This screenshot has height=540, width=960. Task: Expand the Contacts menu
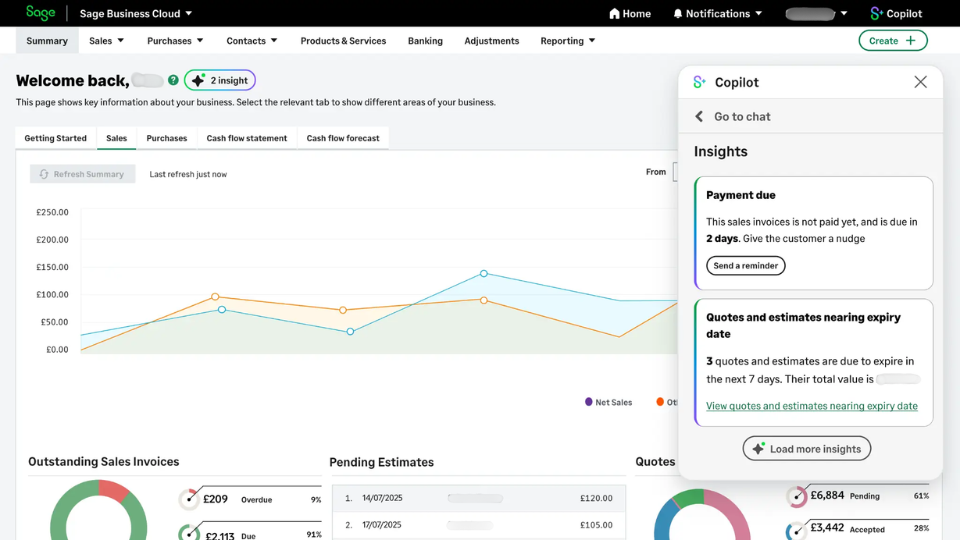pos(252,40)
